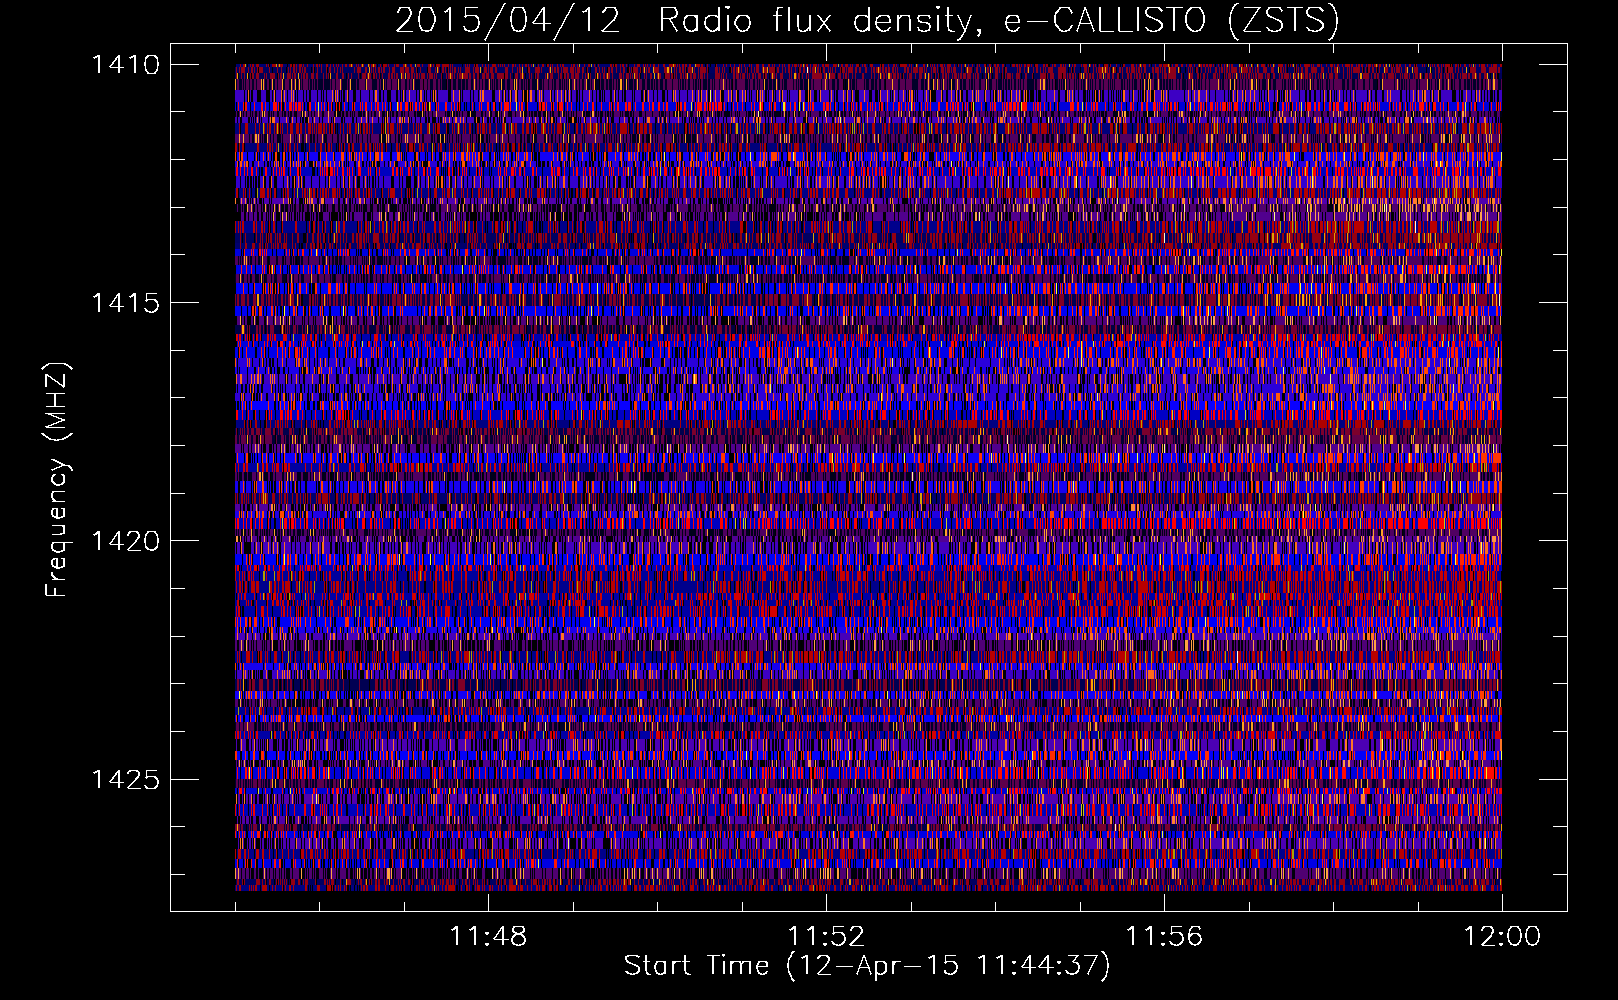Click the "Frequency (MHZ)" axis label
This screenshot has width=1618, height=1000.
(57, 480)
